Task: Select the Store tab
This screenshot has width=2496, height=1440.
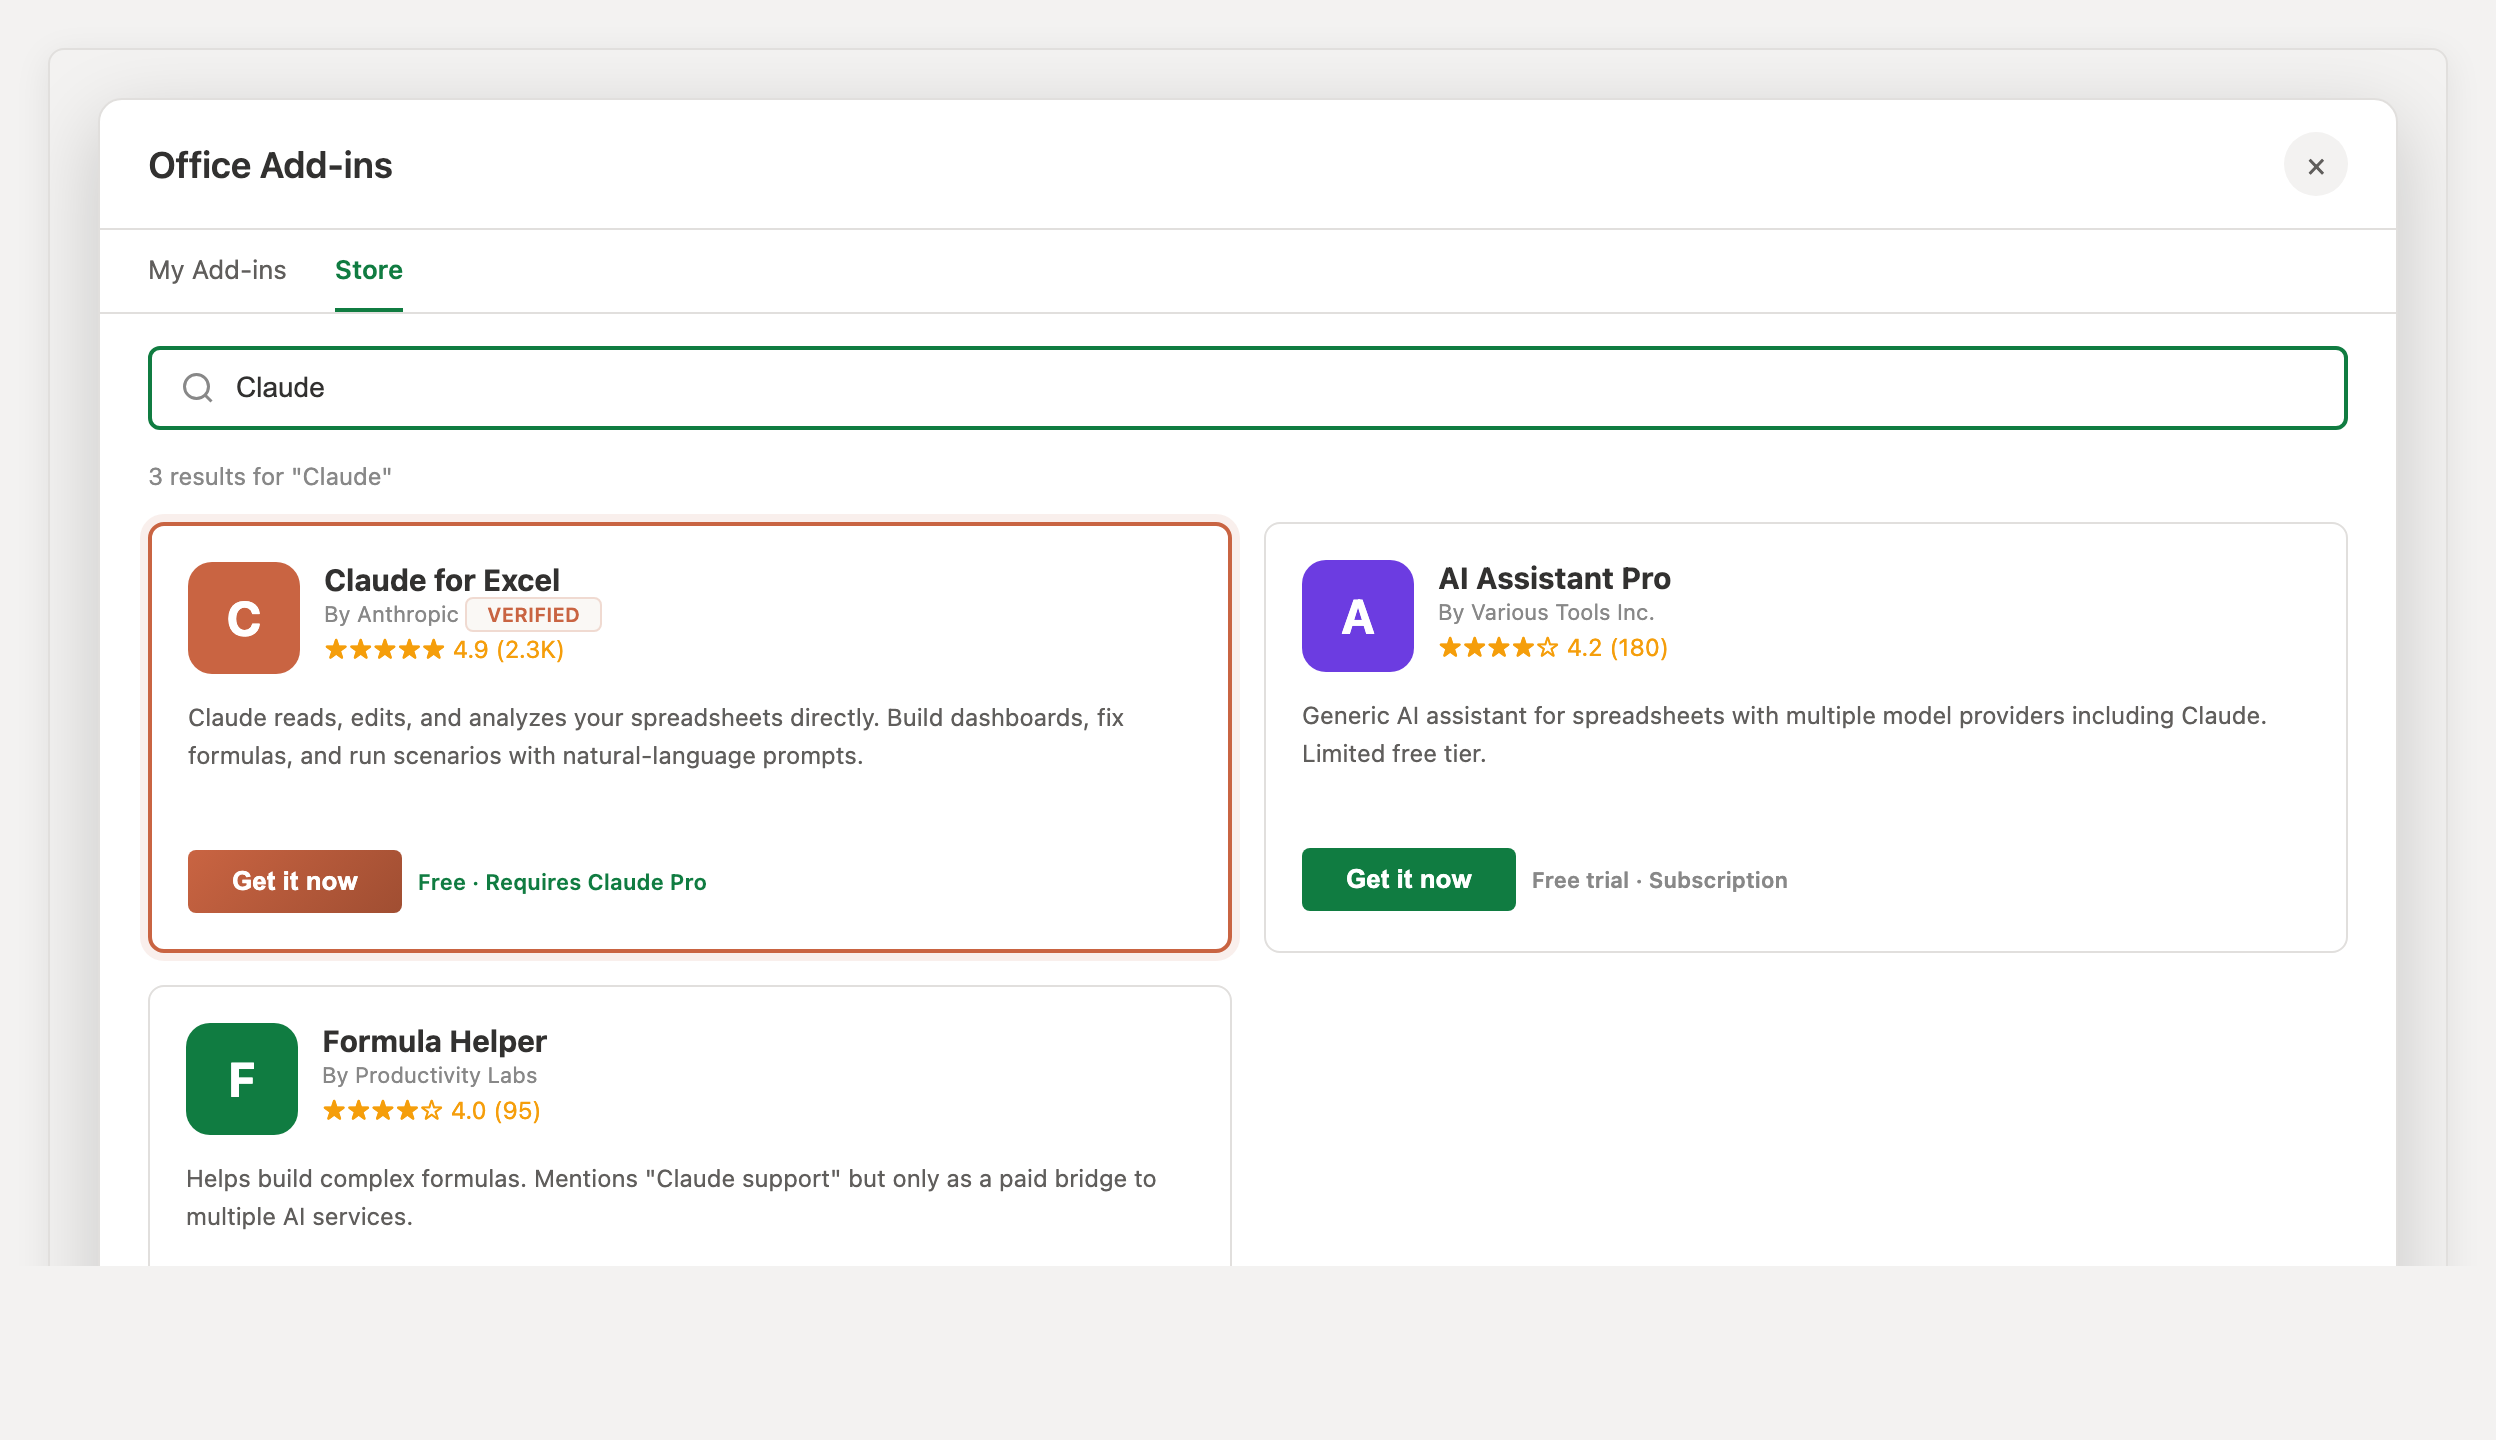Action: (x=369, y=270)
